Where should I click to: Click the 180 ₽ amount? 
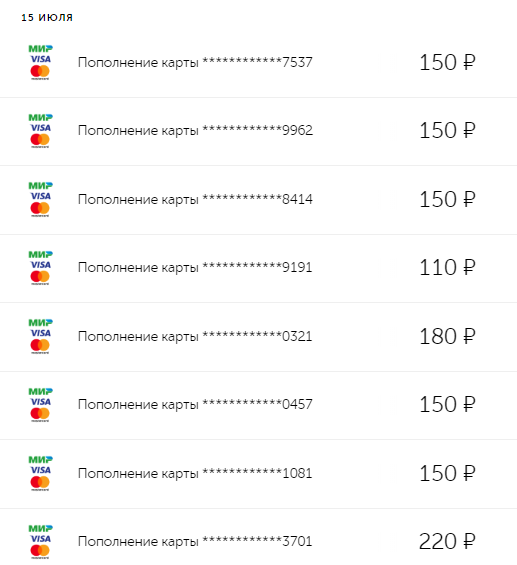point(447,336)
